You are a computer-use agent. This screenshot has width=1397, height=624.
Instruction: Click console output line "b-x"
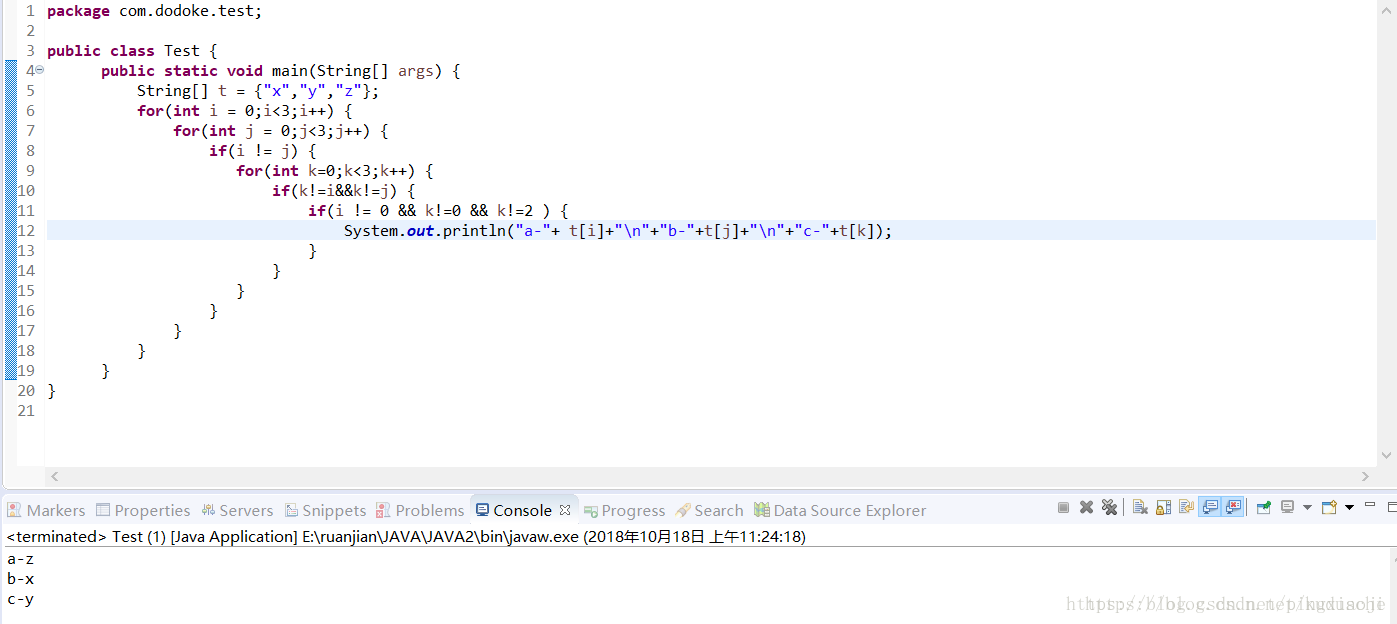click(20, 579)
